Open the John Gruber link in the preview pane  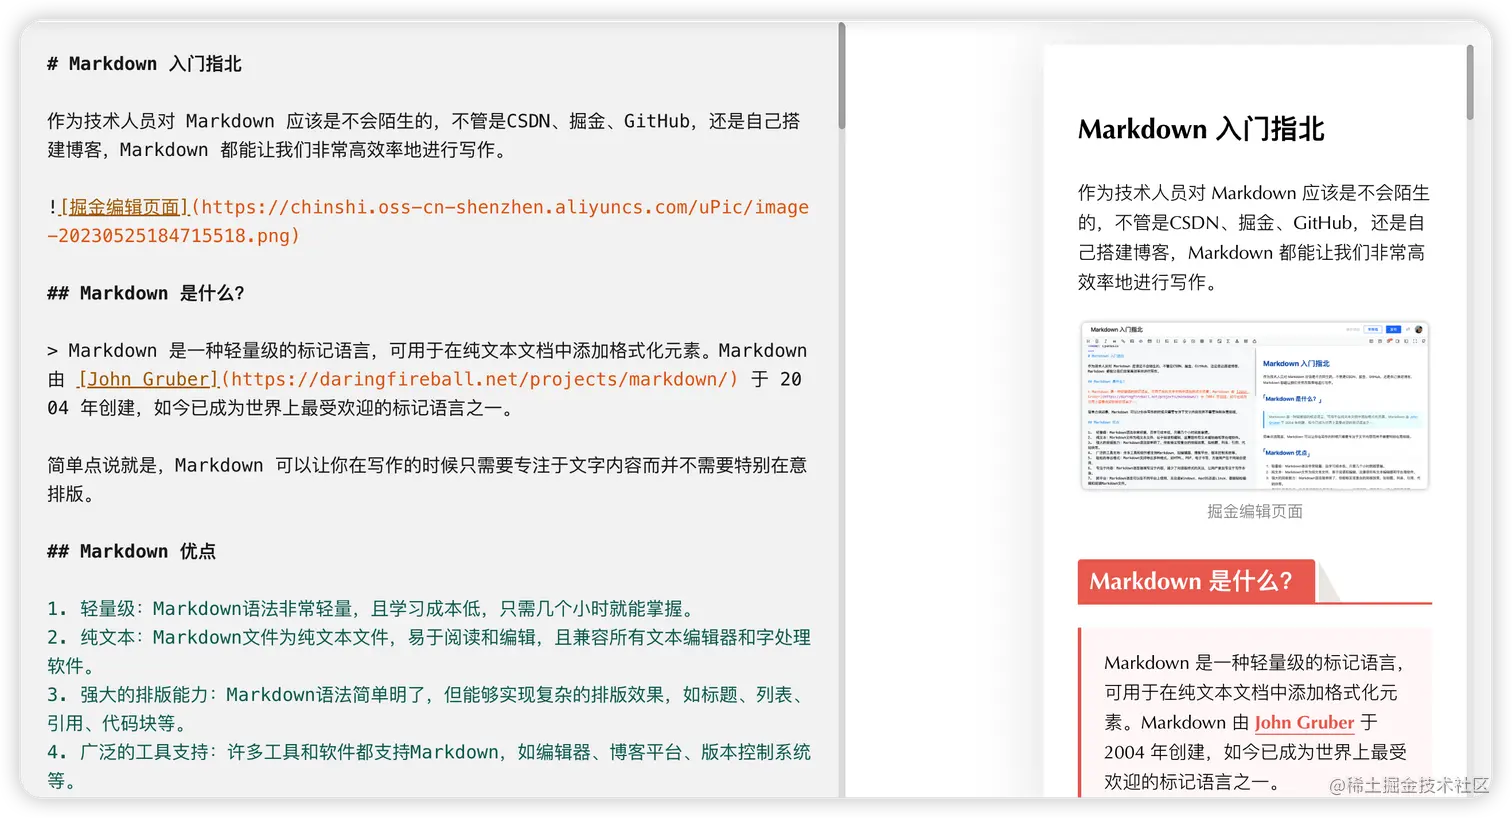coord(1304,722)
